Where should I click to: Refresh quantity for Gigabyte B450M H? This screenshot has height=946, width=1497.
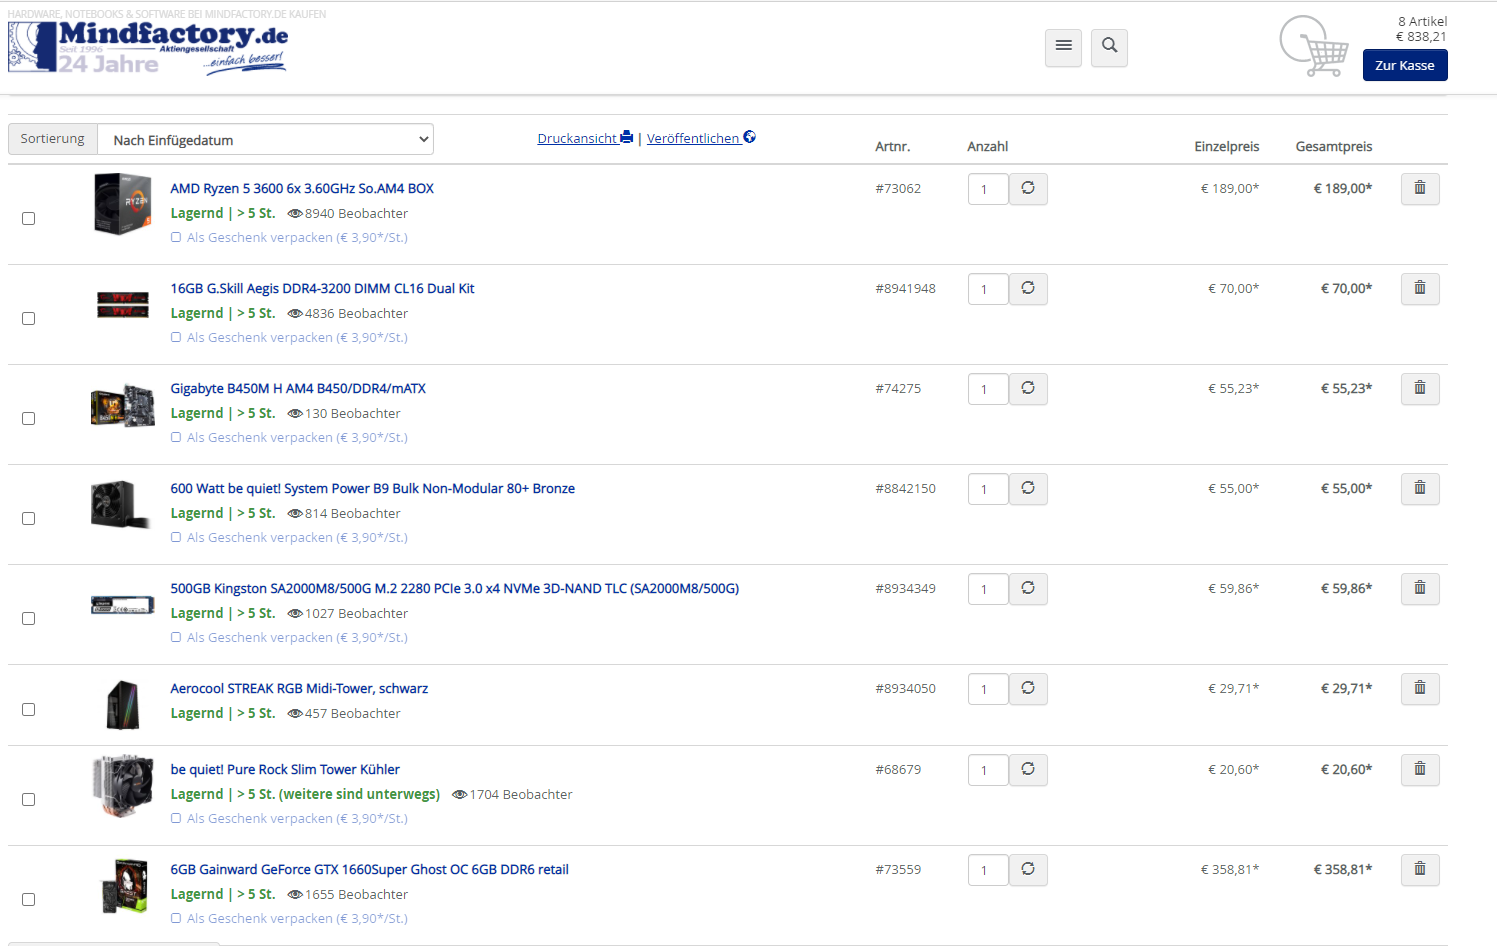pyautogui.click(x=1028, y=388)
